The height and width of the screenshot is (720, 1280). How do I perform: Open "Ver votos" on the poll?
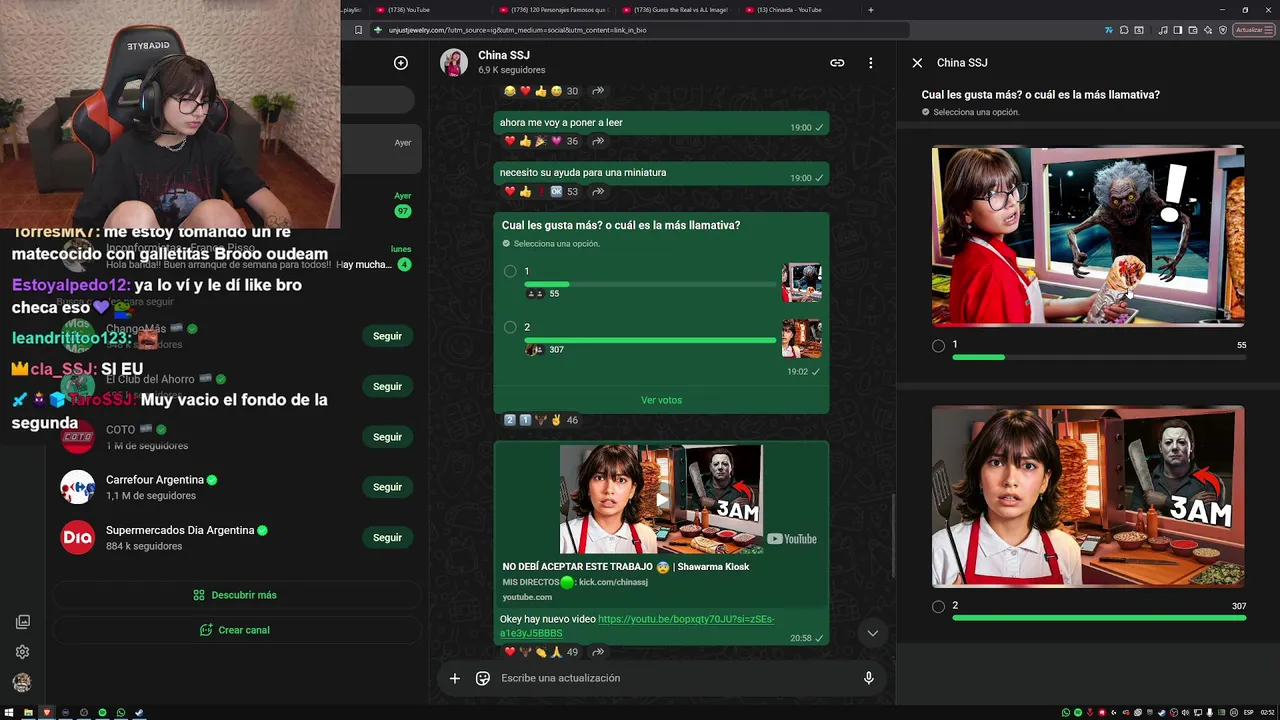pyautogui.click(x=661, y=400)
